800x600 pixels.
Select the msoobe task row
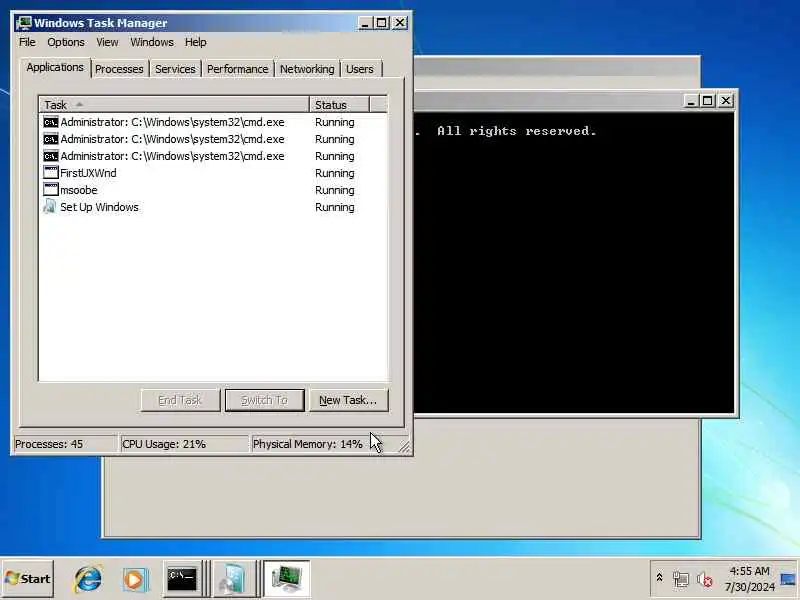(x=213, y=190)
